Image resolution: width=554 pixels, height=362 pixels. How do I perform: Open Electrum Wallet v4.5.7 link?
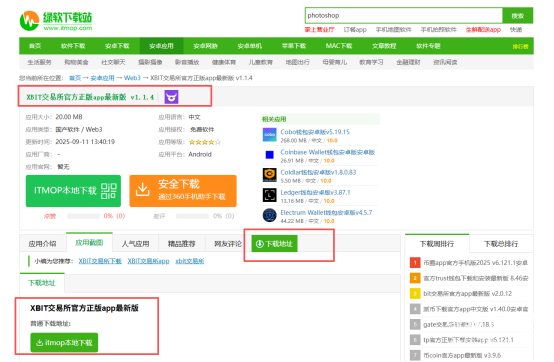click(326, 212)
